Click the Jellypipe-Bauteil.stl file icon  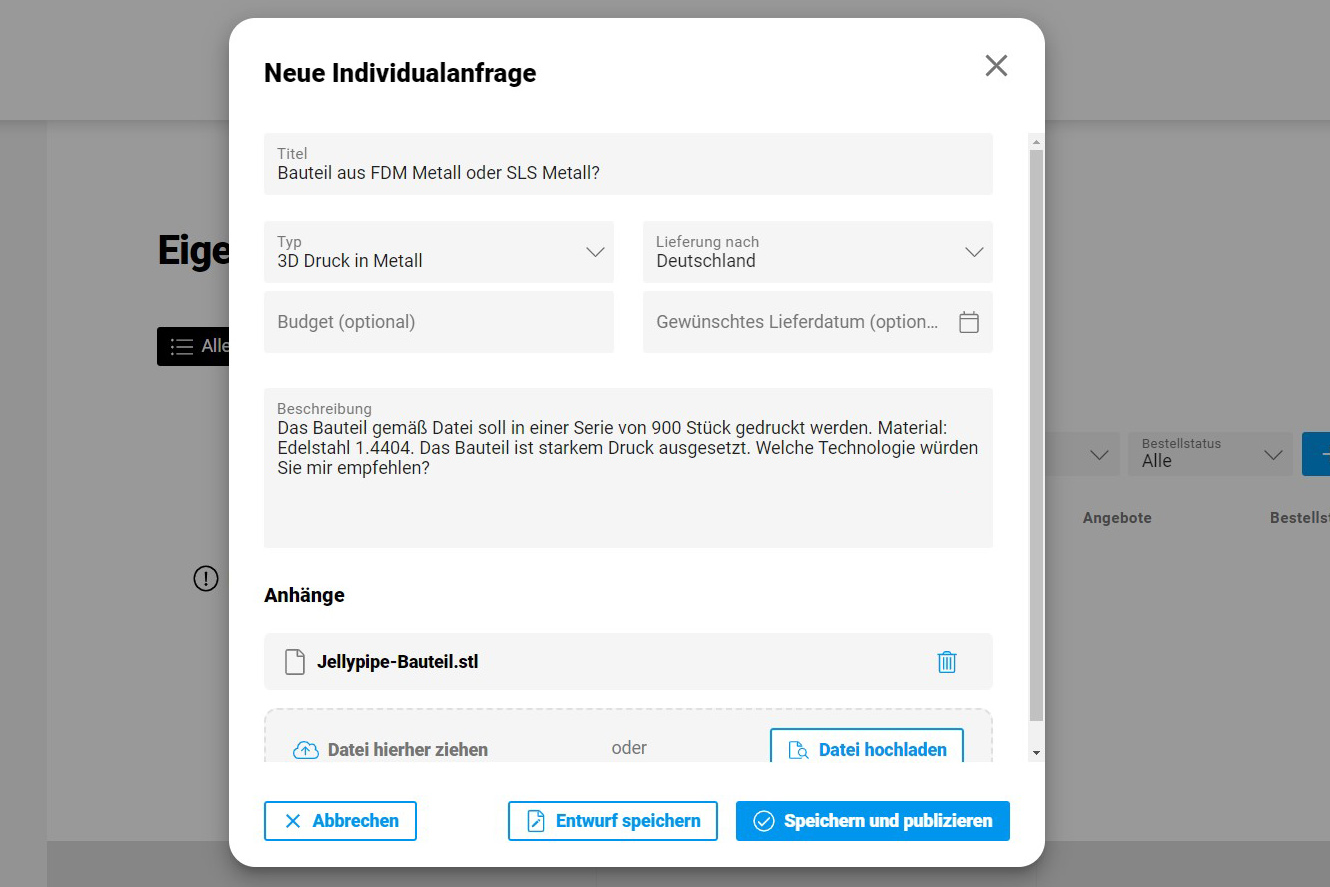point(294,662)
